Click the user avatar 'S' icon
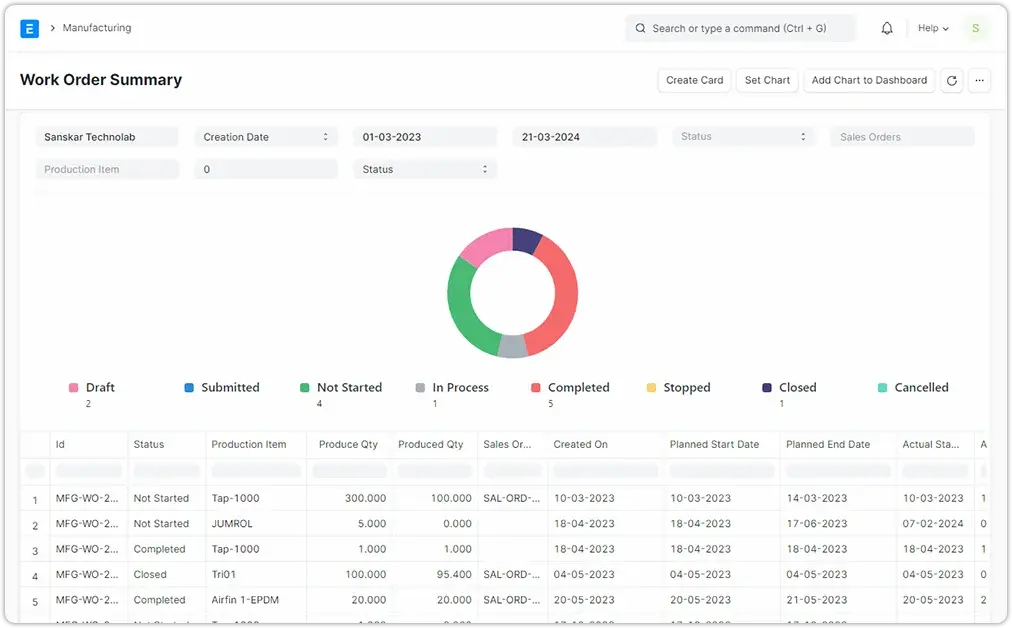Image resolution: width=1012 pixels, height=628 pixels. tap(976, 28)
